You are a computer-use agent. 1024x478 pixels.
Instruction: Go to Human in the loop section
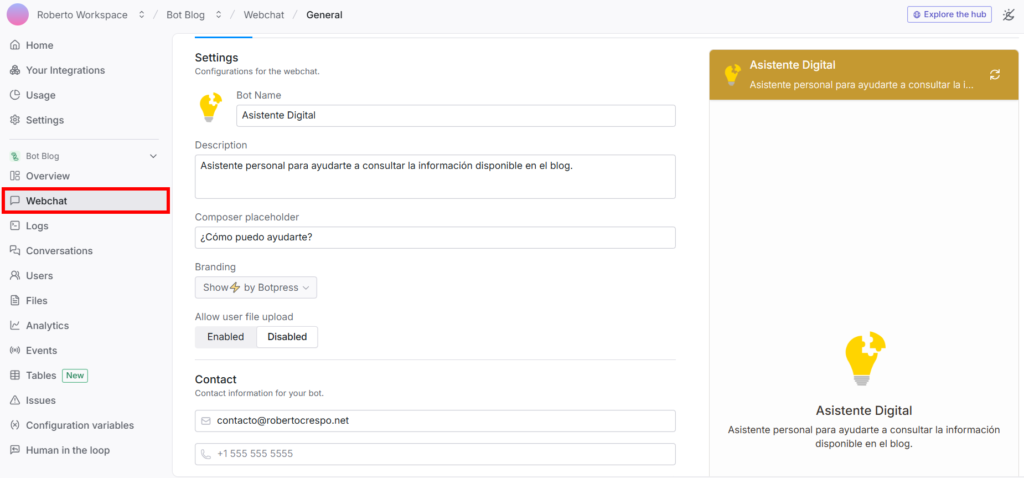tap(59, 450)
